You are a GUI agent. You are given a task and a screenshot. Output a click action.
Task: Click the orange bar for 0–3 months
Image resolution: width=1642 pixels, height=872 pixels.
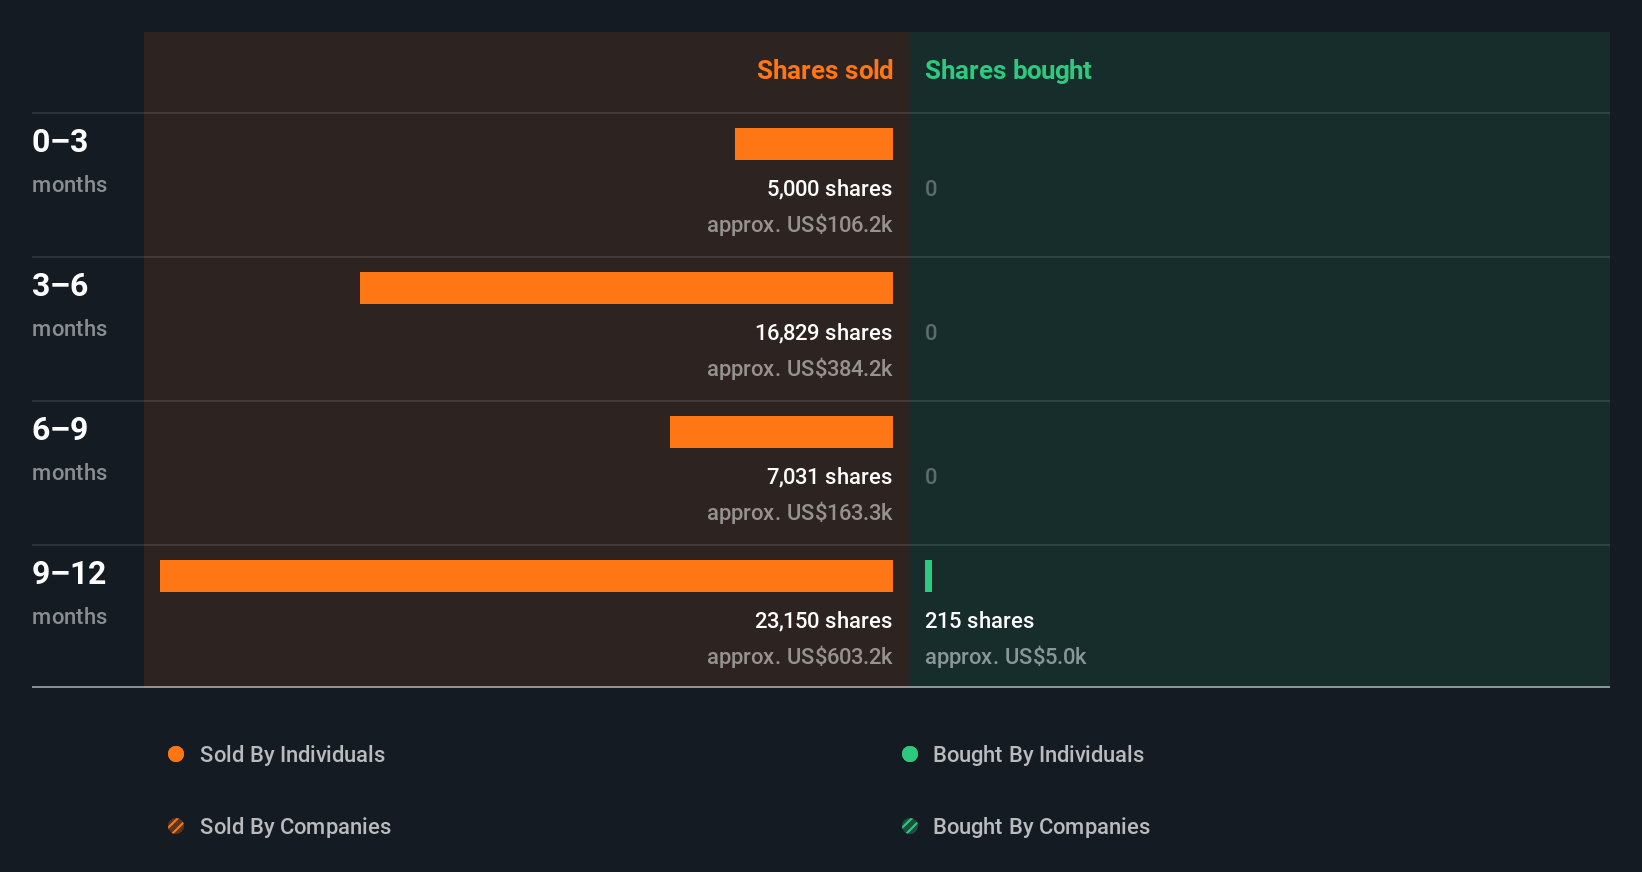(814, 144)
